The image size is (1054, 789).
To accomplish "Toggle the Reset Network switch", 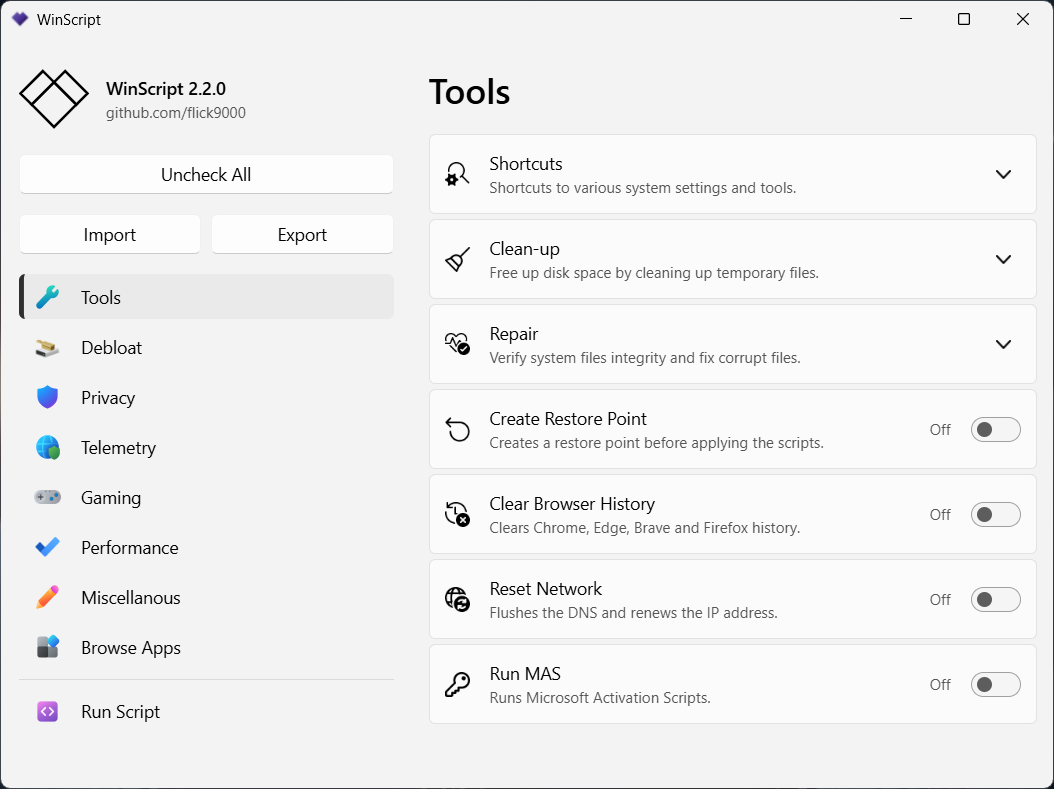I will (x=995, y=600).
